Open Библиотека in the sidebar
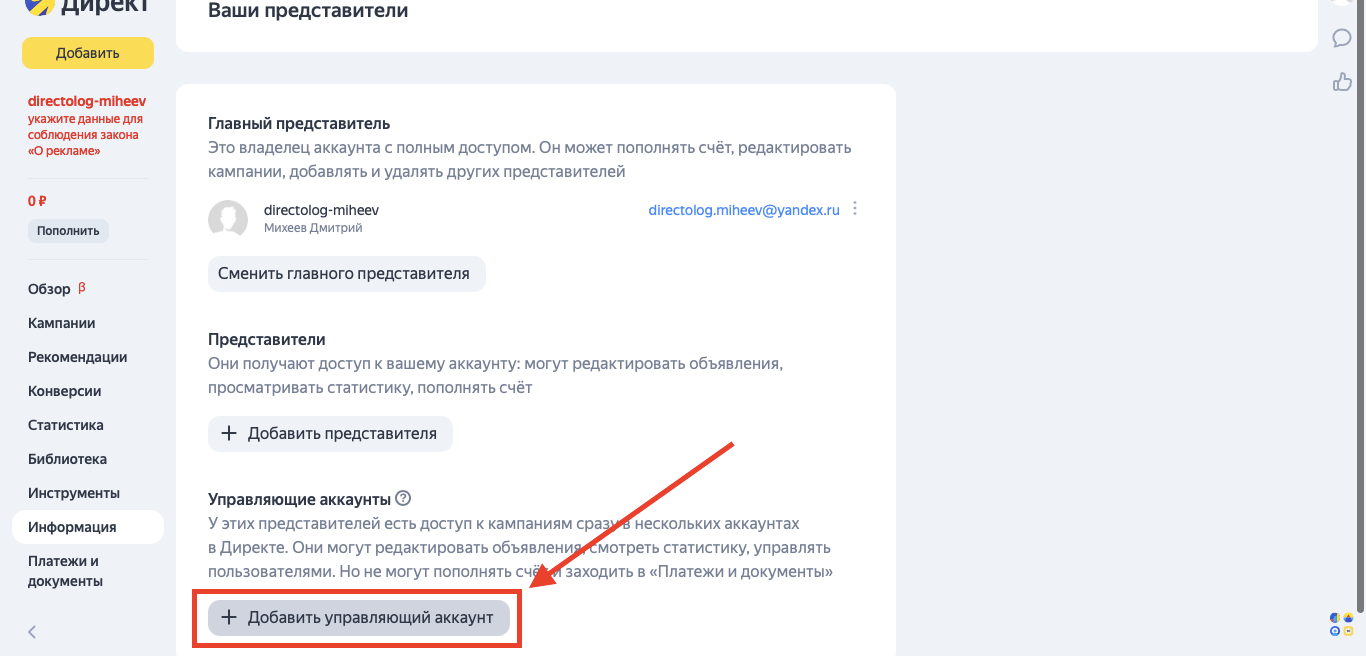Viewport: 1366px width, 656px height. [67, 459]
